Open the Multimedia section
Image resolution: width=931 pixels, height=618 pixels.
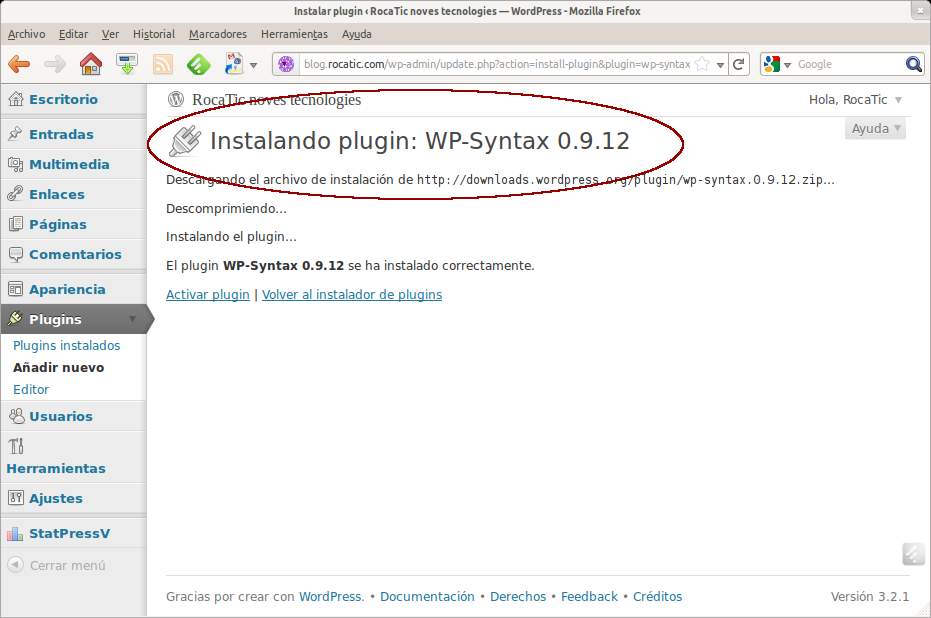[x=69, y=164]
